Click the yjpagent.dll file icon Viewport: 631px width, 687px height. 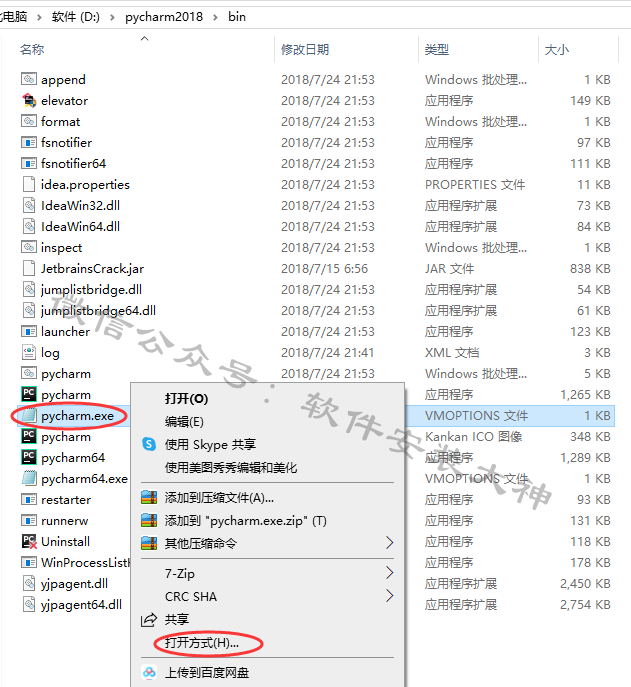click(x=29, y=584)
